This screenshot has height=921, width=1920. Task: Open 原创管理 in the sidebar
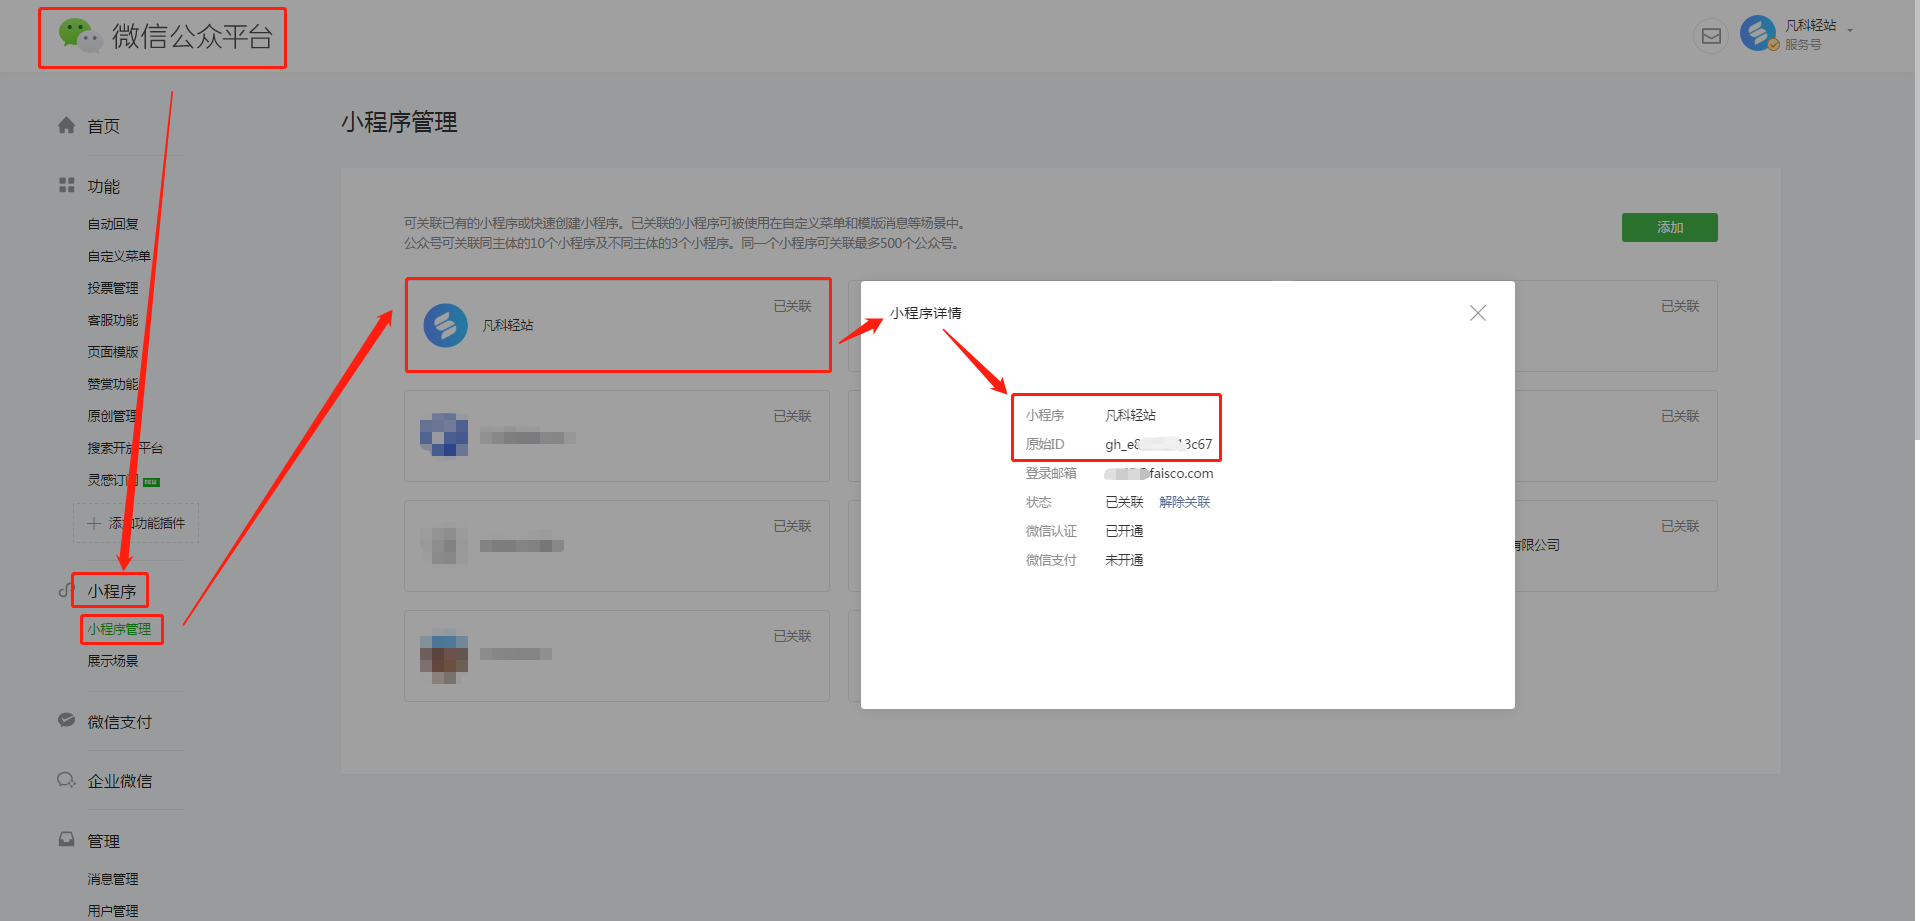tap(113, 416)
